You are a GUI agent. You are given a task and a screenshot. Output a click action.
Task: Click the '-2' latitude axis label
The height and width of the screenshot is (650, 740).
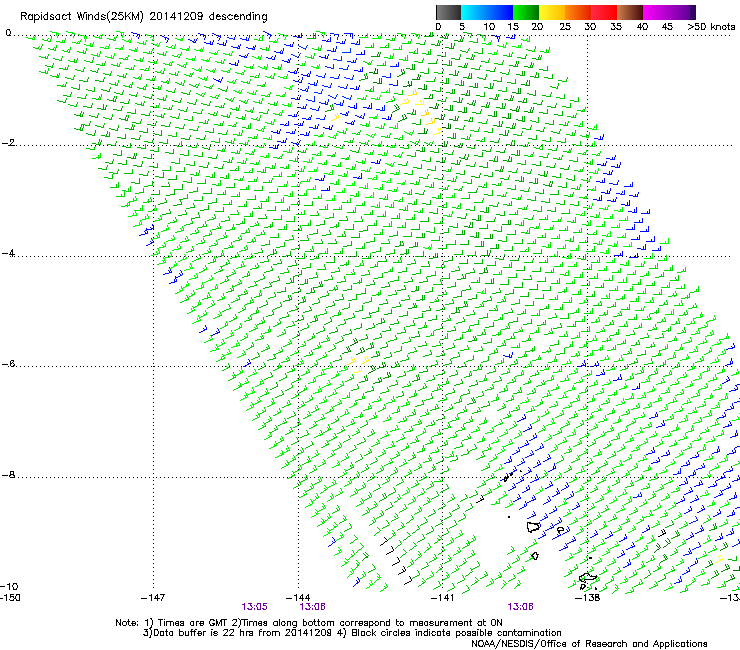click(x=8, y=143)
